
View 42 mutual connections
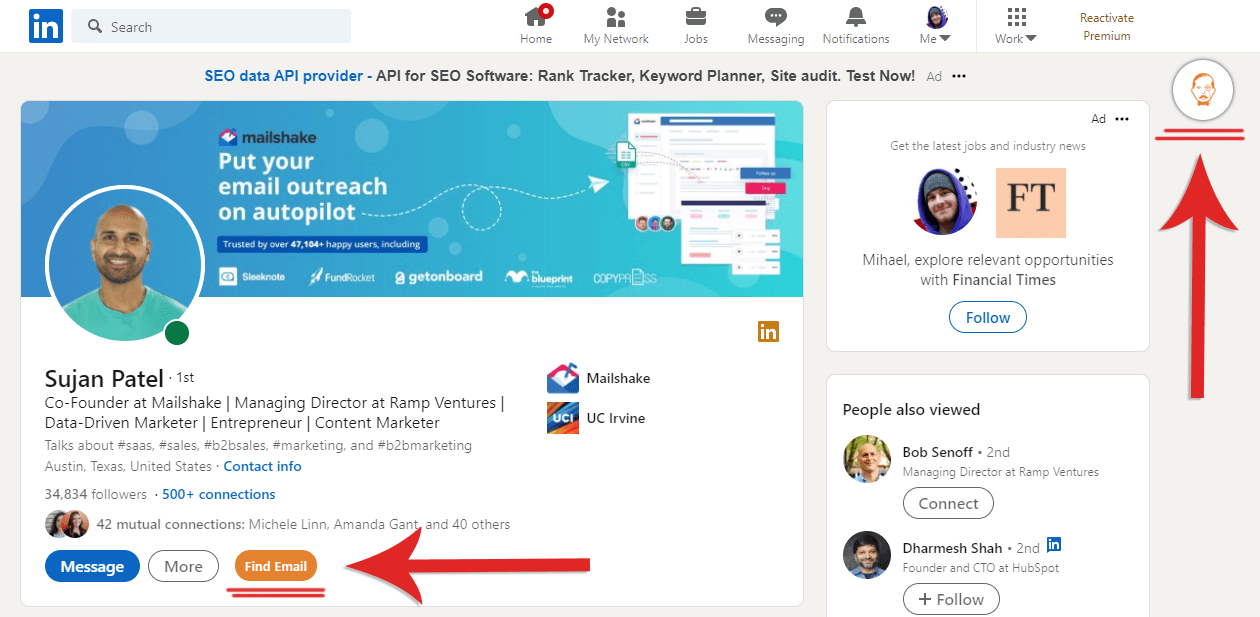click(x=303, y=524)
